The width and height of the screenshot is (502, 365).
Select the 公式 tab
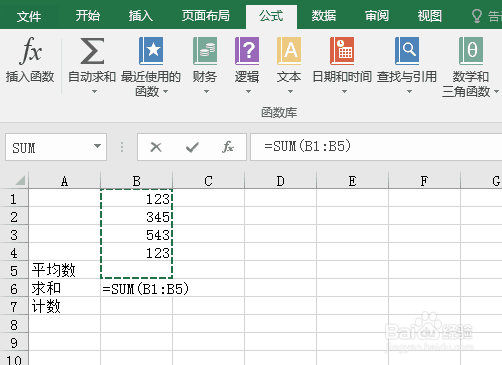271,16
